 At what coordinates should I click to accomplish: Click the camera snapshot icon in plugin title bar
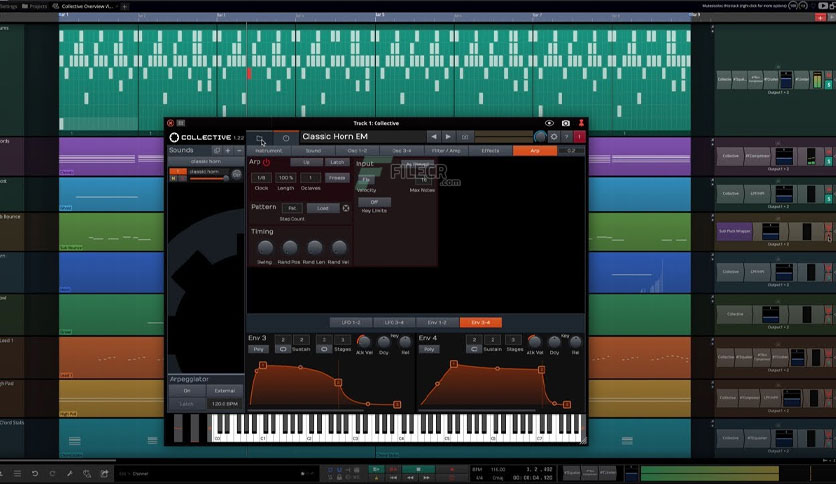pos(566,123)
